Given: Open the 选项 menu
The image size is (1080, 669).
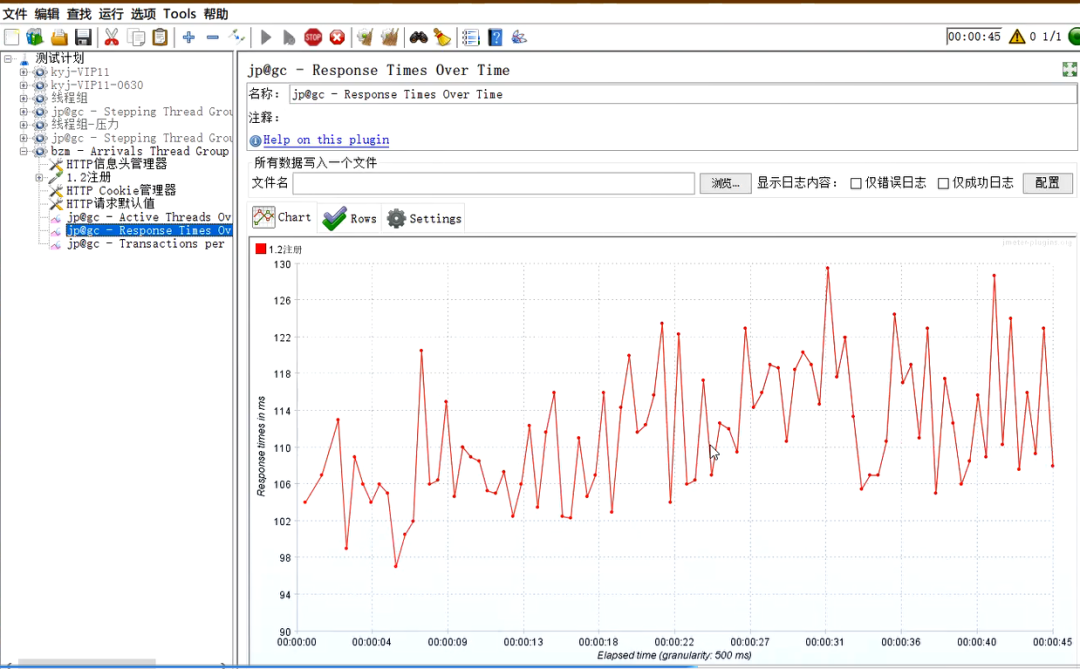Looking at the screenshot, I should pos(143,14).
